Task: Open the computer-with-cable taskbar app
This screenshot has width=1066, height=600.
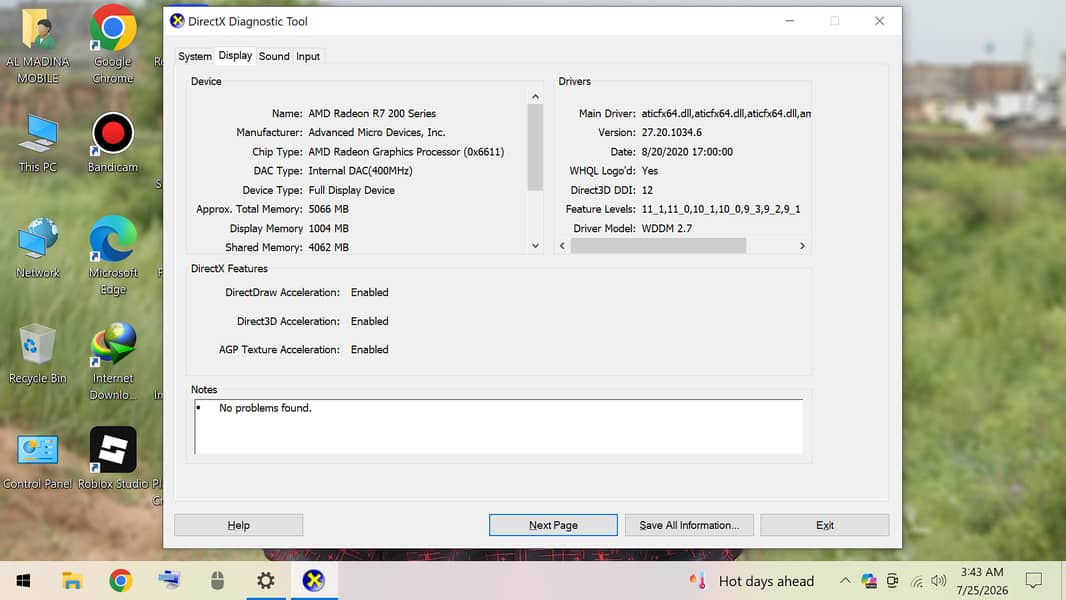Action: pos(169,580)
